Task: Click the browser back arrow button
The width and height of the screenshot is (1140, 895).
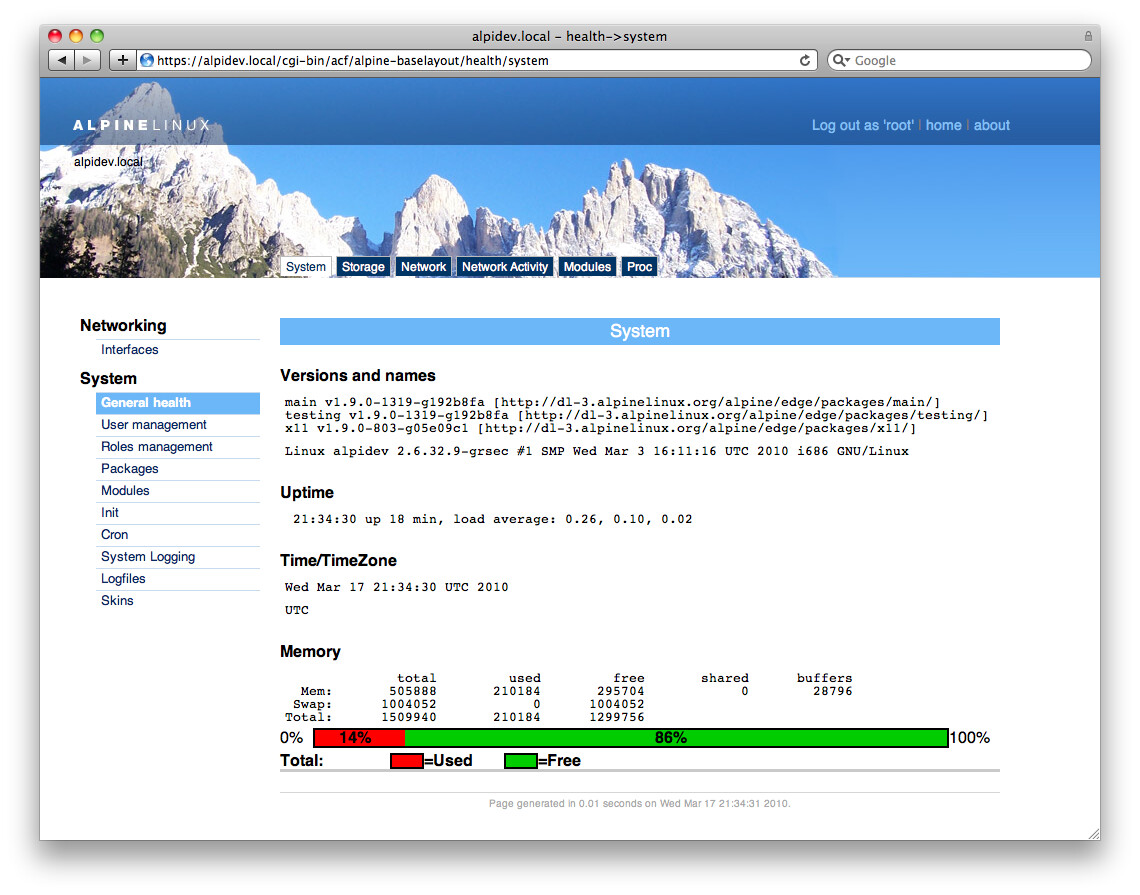Action: click(x=62, y=60)
